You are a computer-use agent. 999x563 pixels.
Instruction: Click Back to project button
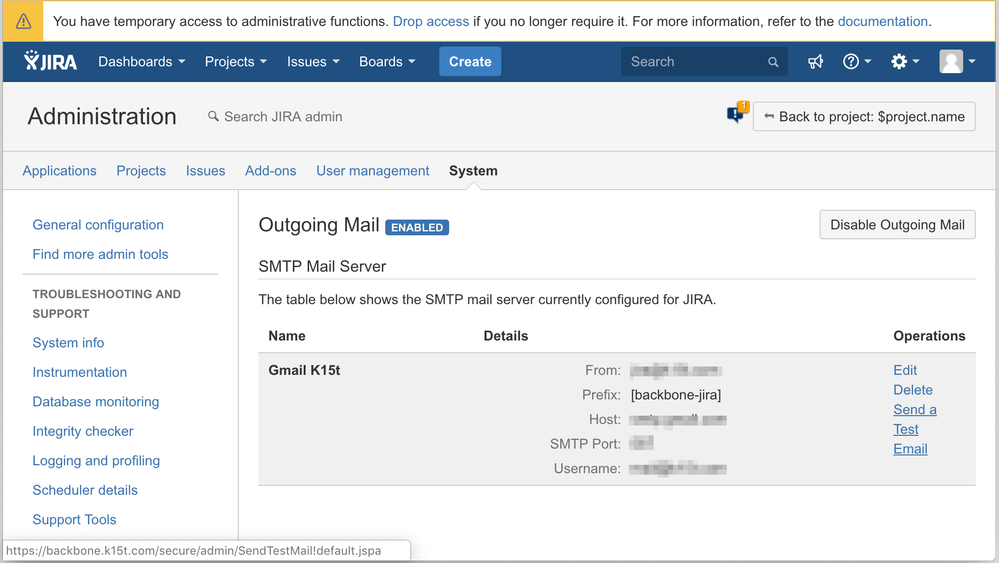click(864, 117)
